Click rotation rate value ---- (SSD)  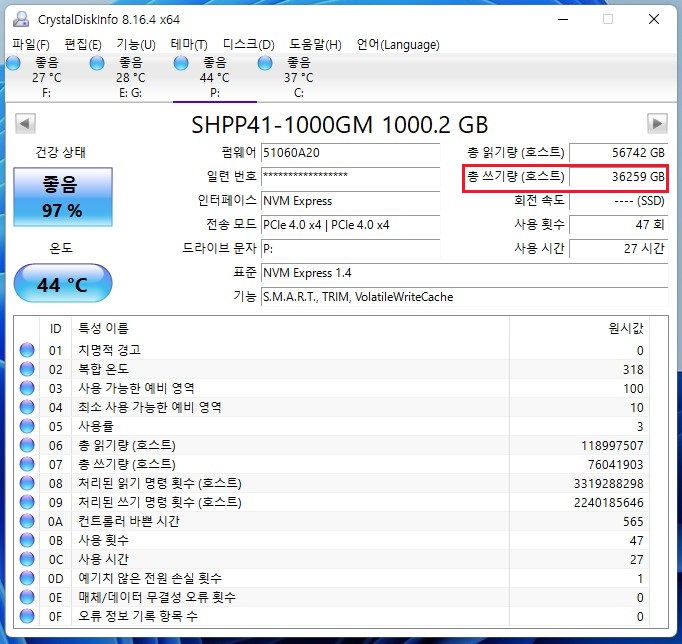pos(618,201)
